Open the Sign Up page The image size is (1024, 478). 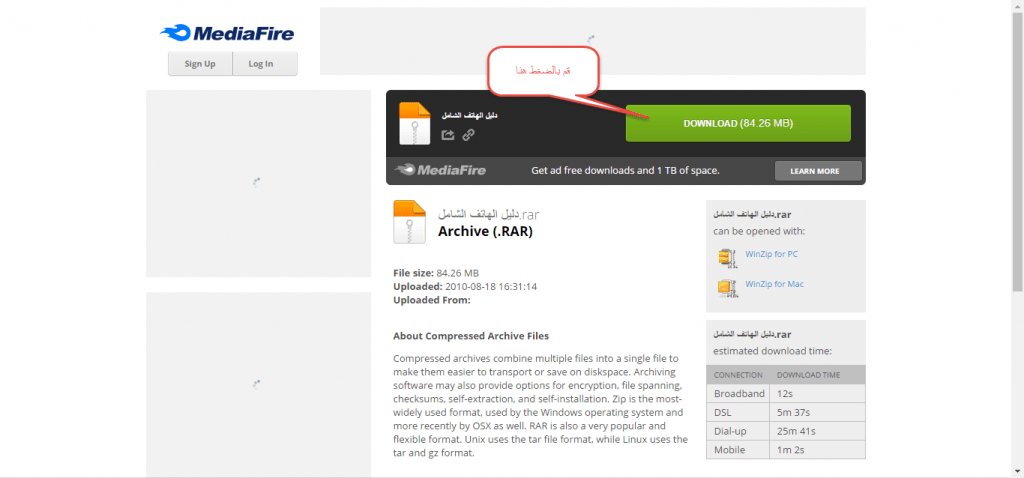point(200,63)
